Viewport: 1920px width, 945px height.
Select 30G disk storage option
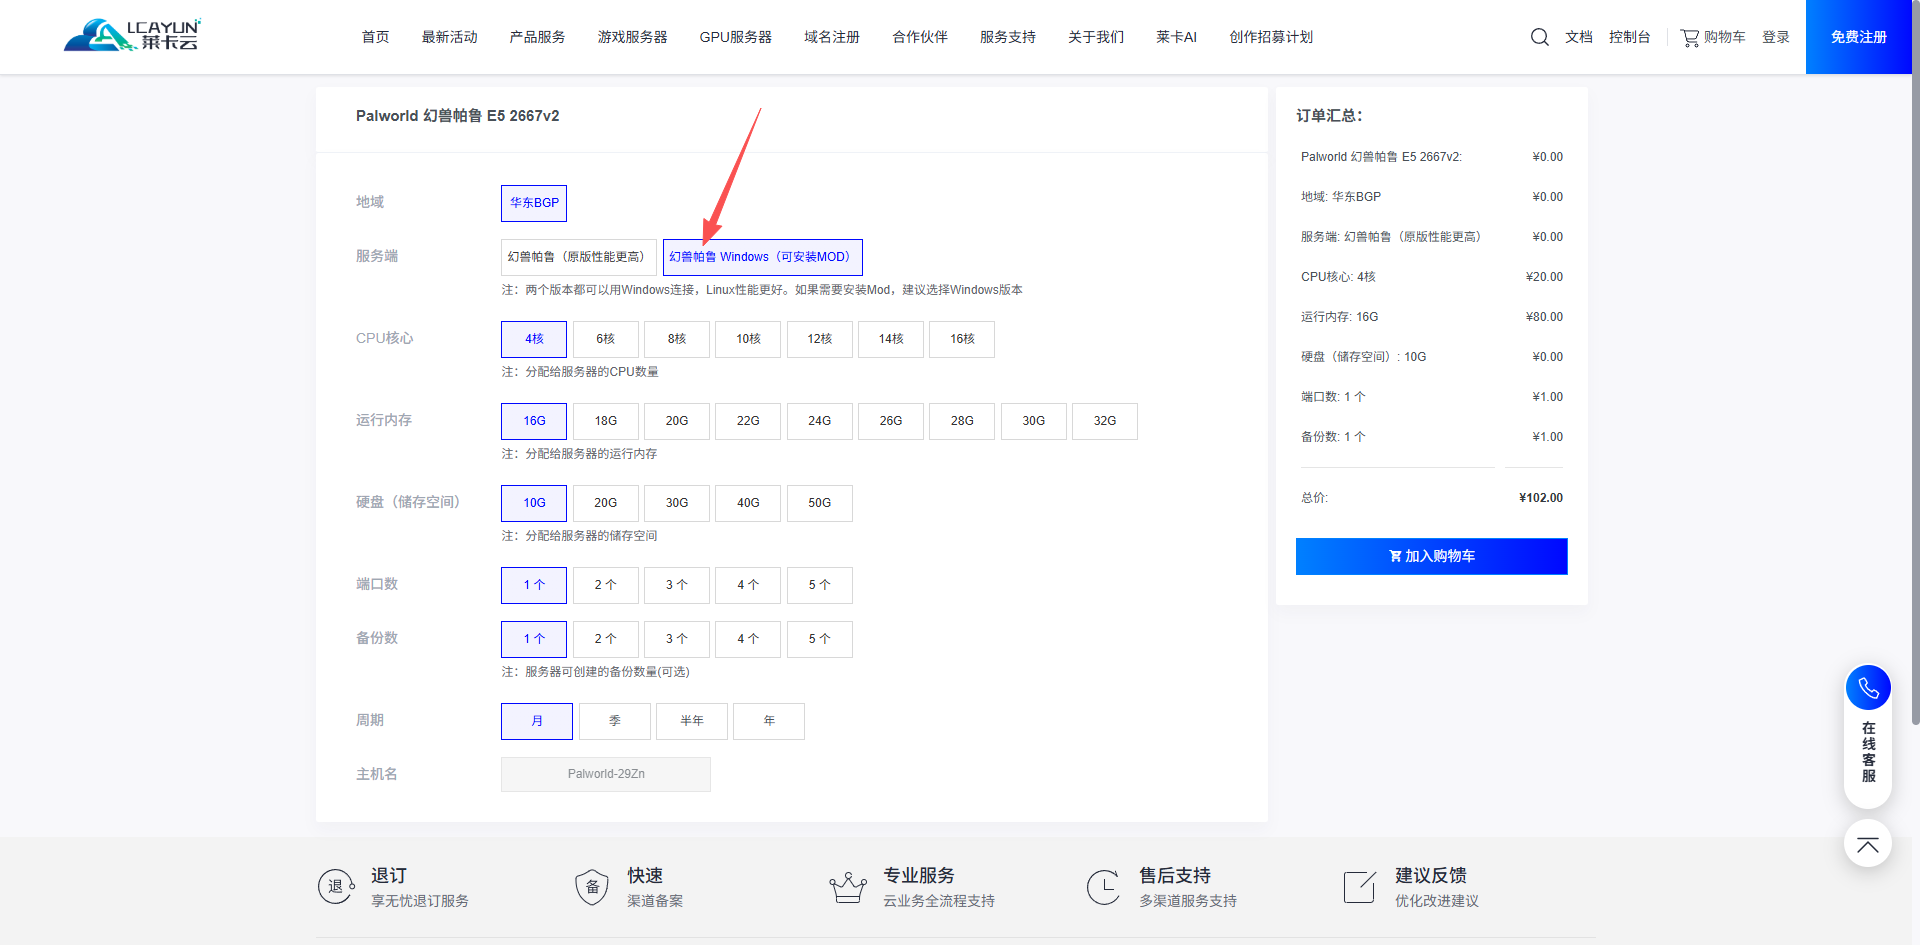point(677,503)
